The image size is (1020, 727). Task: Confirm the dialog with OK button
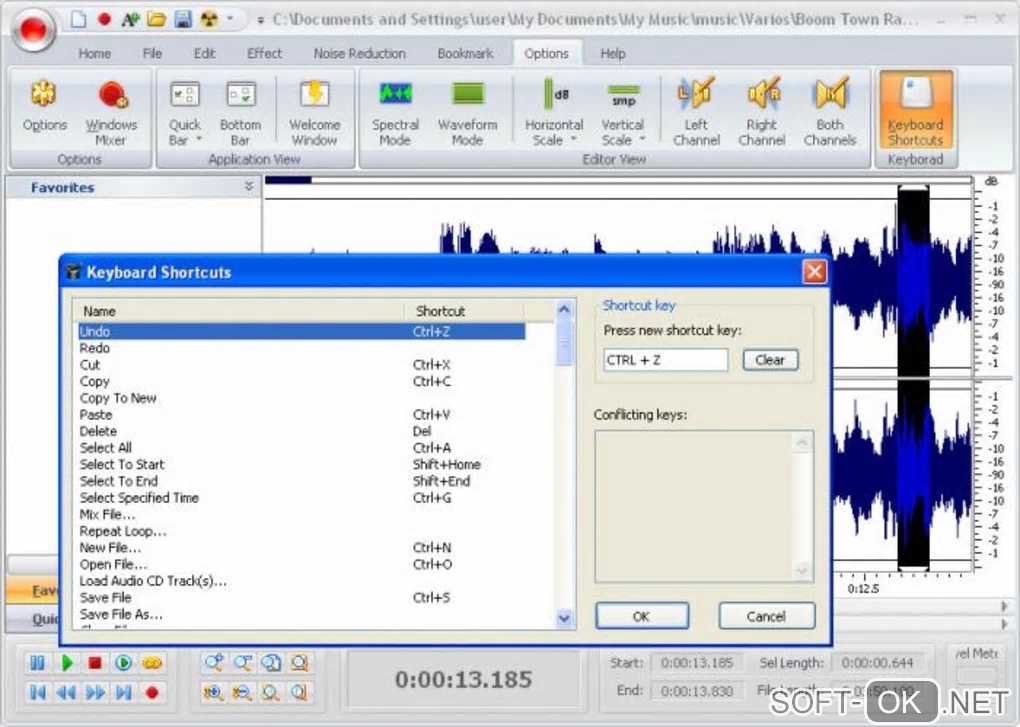click(641, 616)
